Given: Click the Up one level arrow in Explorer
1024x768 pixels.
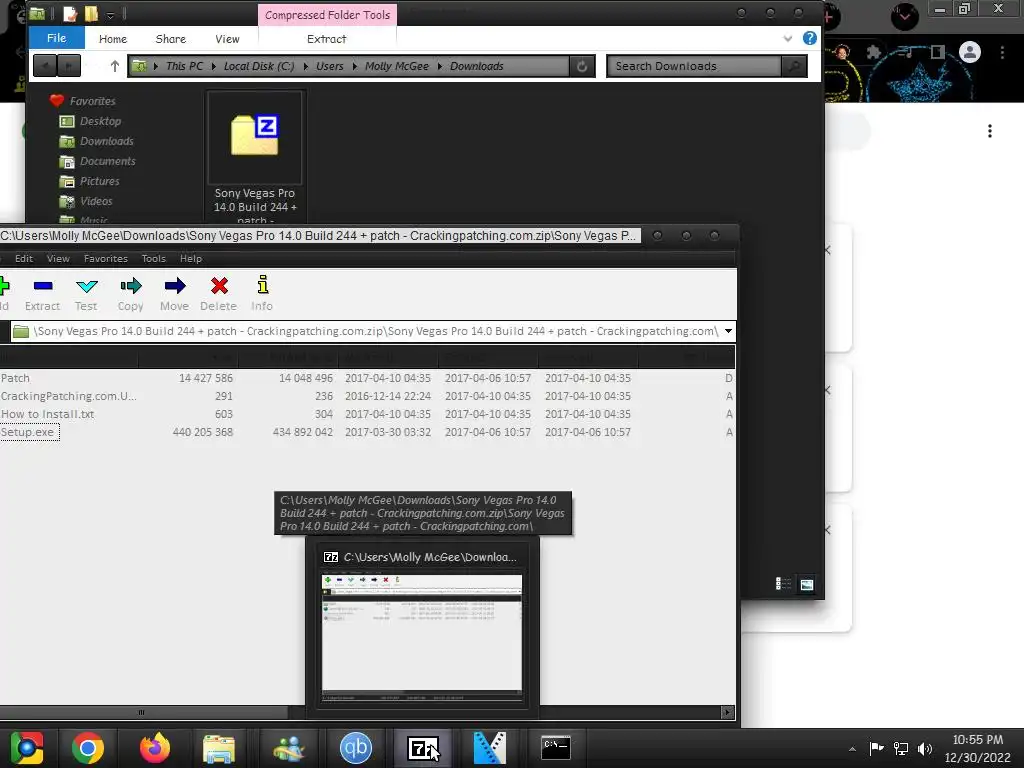Looking at the screenshot, I should (x=115, y=66).
